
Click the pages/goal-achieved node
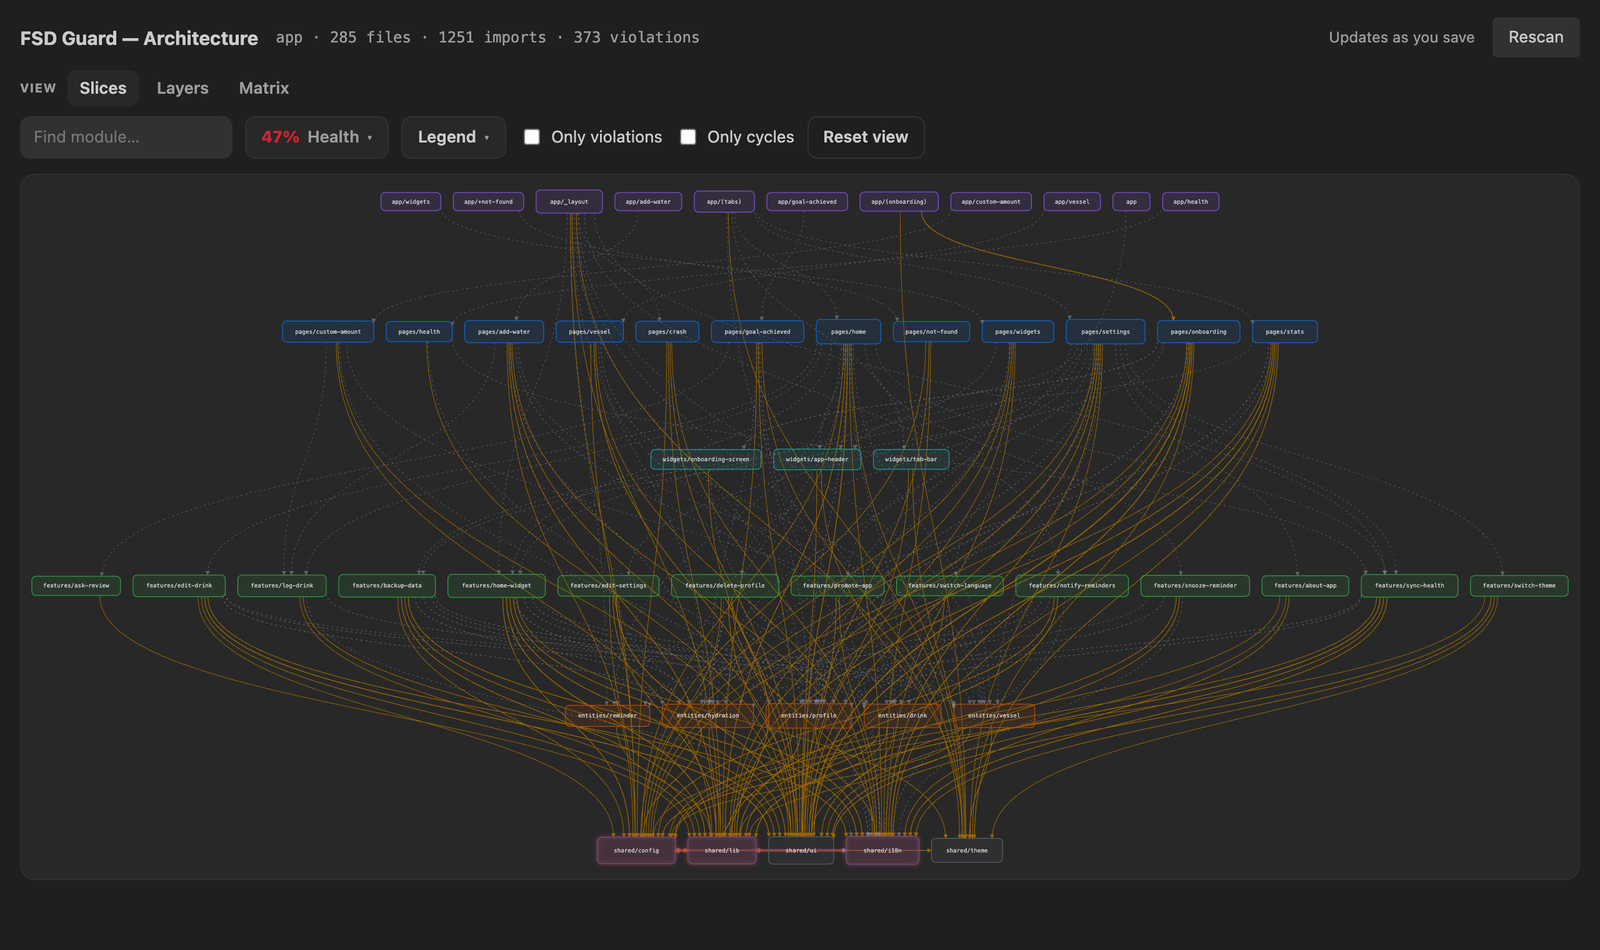click(757, 332)
